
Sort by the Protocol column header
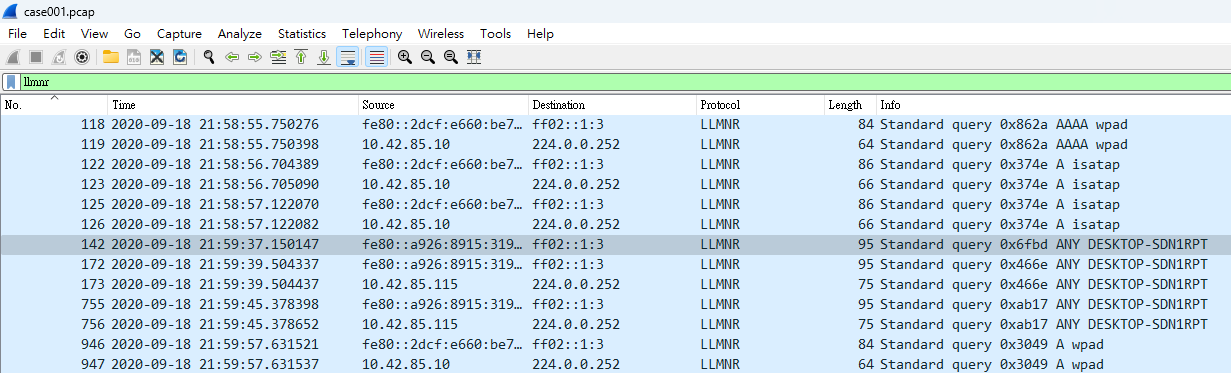click(760, 105)
